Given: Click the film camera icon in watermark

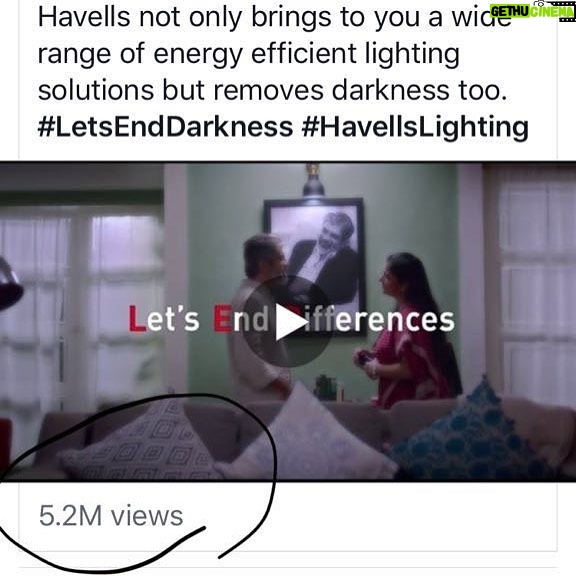Looking at the screenshot, I should click(x=567, y=11).
